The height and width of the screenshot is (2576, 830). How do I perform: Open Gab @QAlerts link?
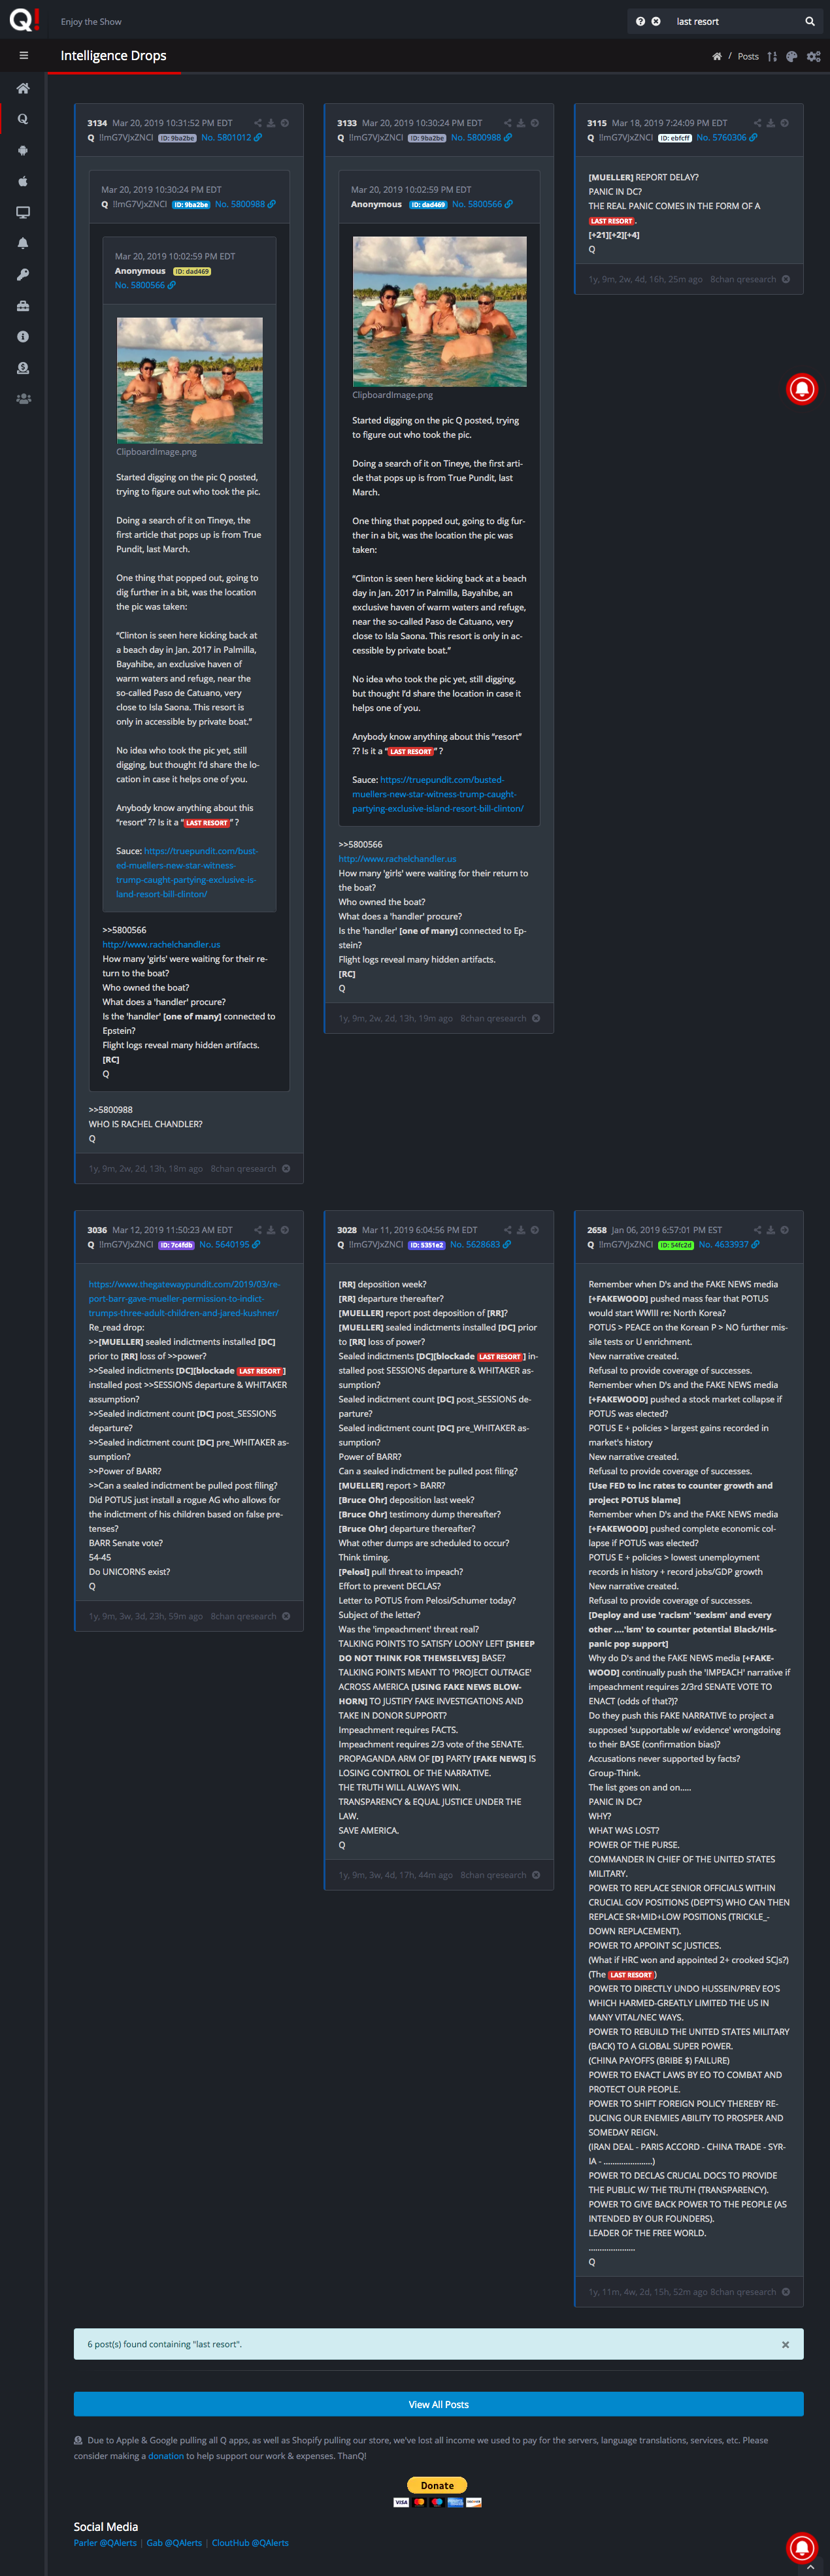tap(174, 2543)
